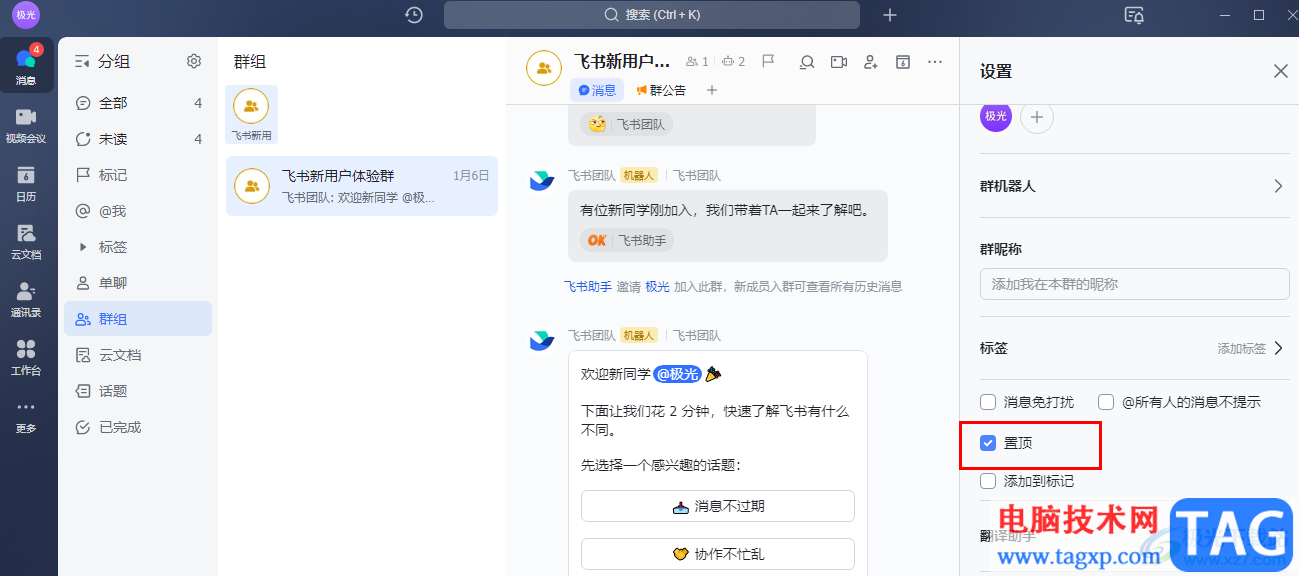
Task: Select 云文档 in group list
Action: 138,355
